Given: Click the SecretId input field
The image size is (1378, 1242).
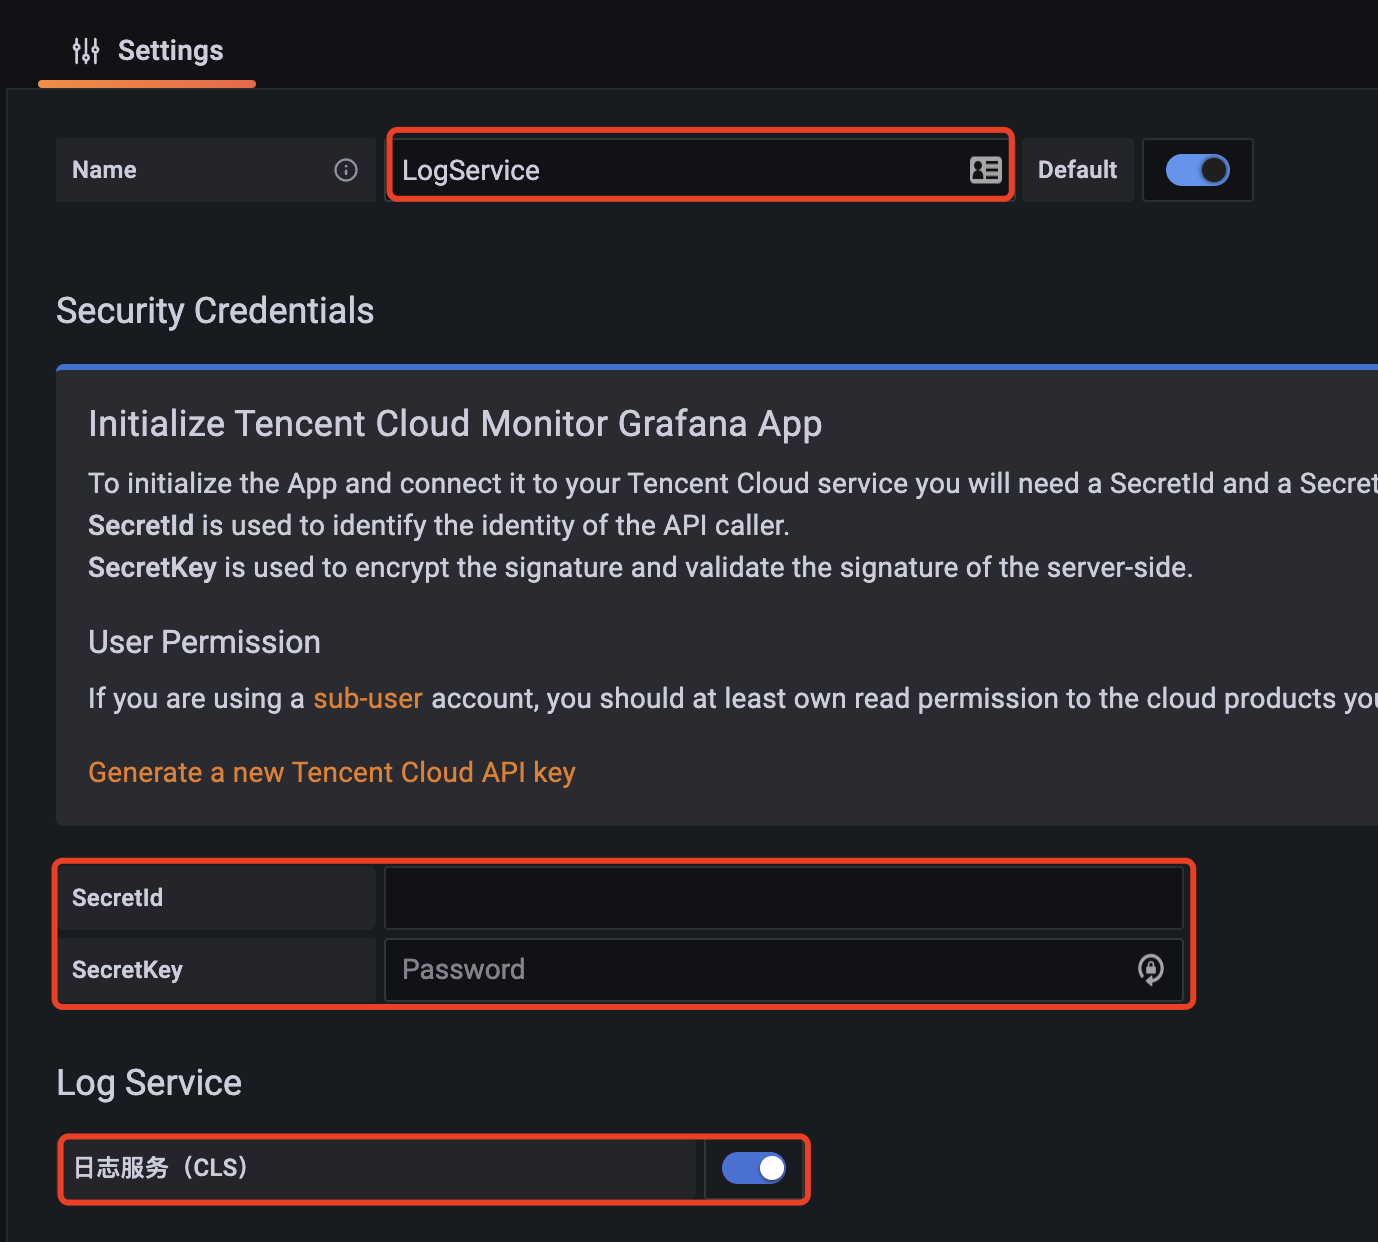Looking at the screenshot, I should click(784, 898).
